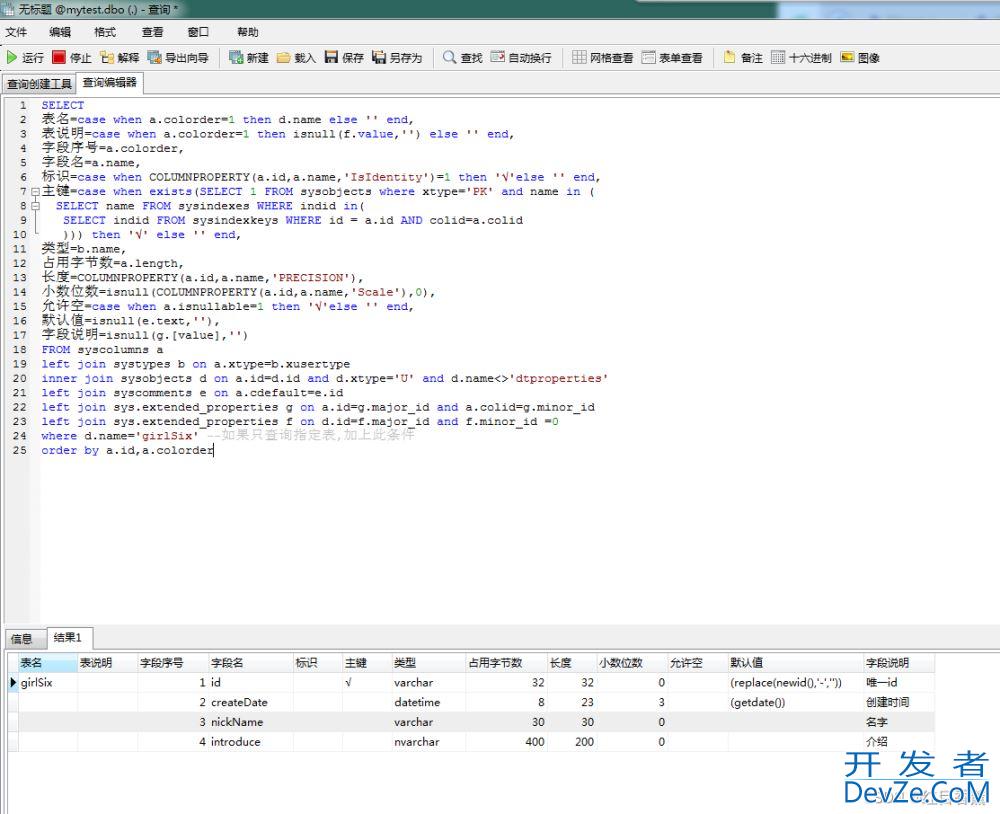Screen dimensions: 1000x814
Task: Select the girlSix table name cell
Action: pyautogui.click(x=48, y=683)
